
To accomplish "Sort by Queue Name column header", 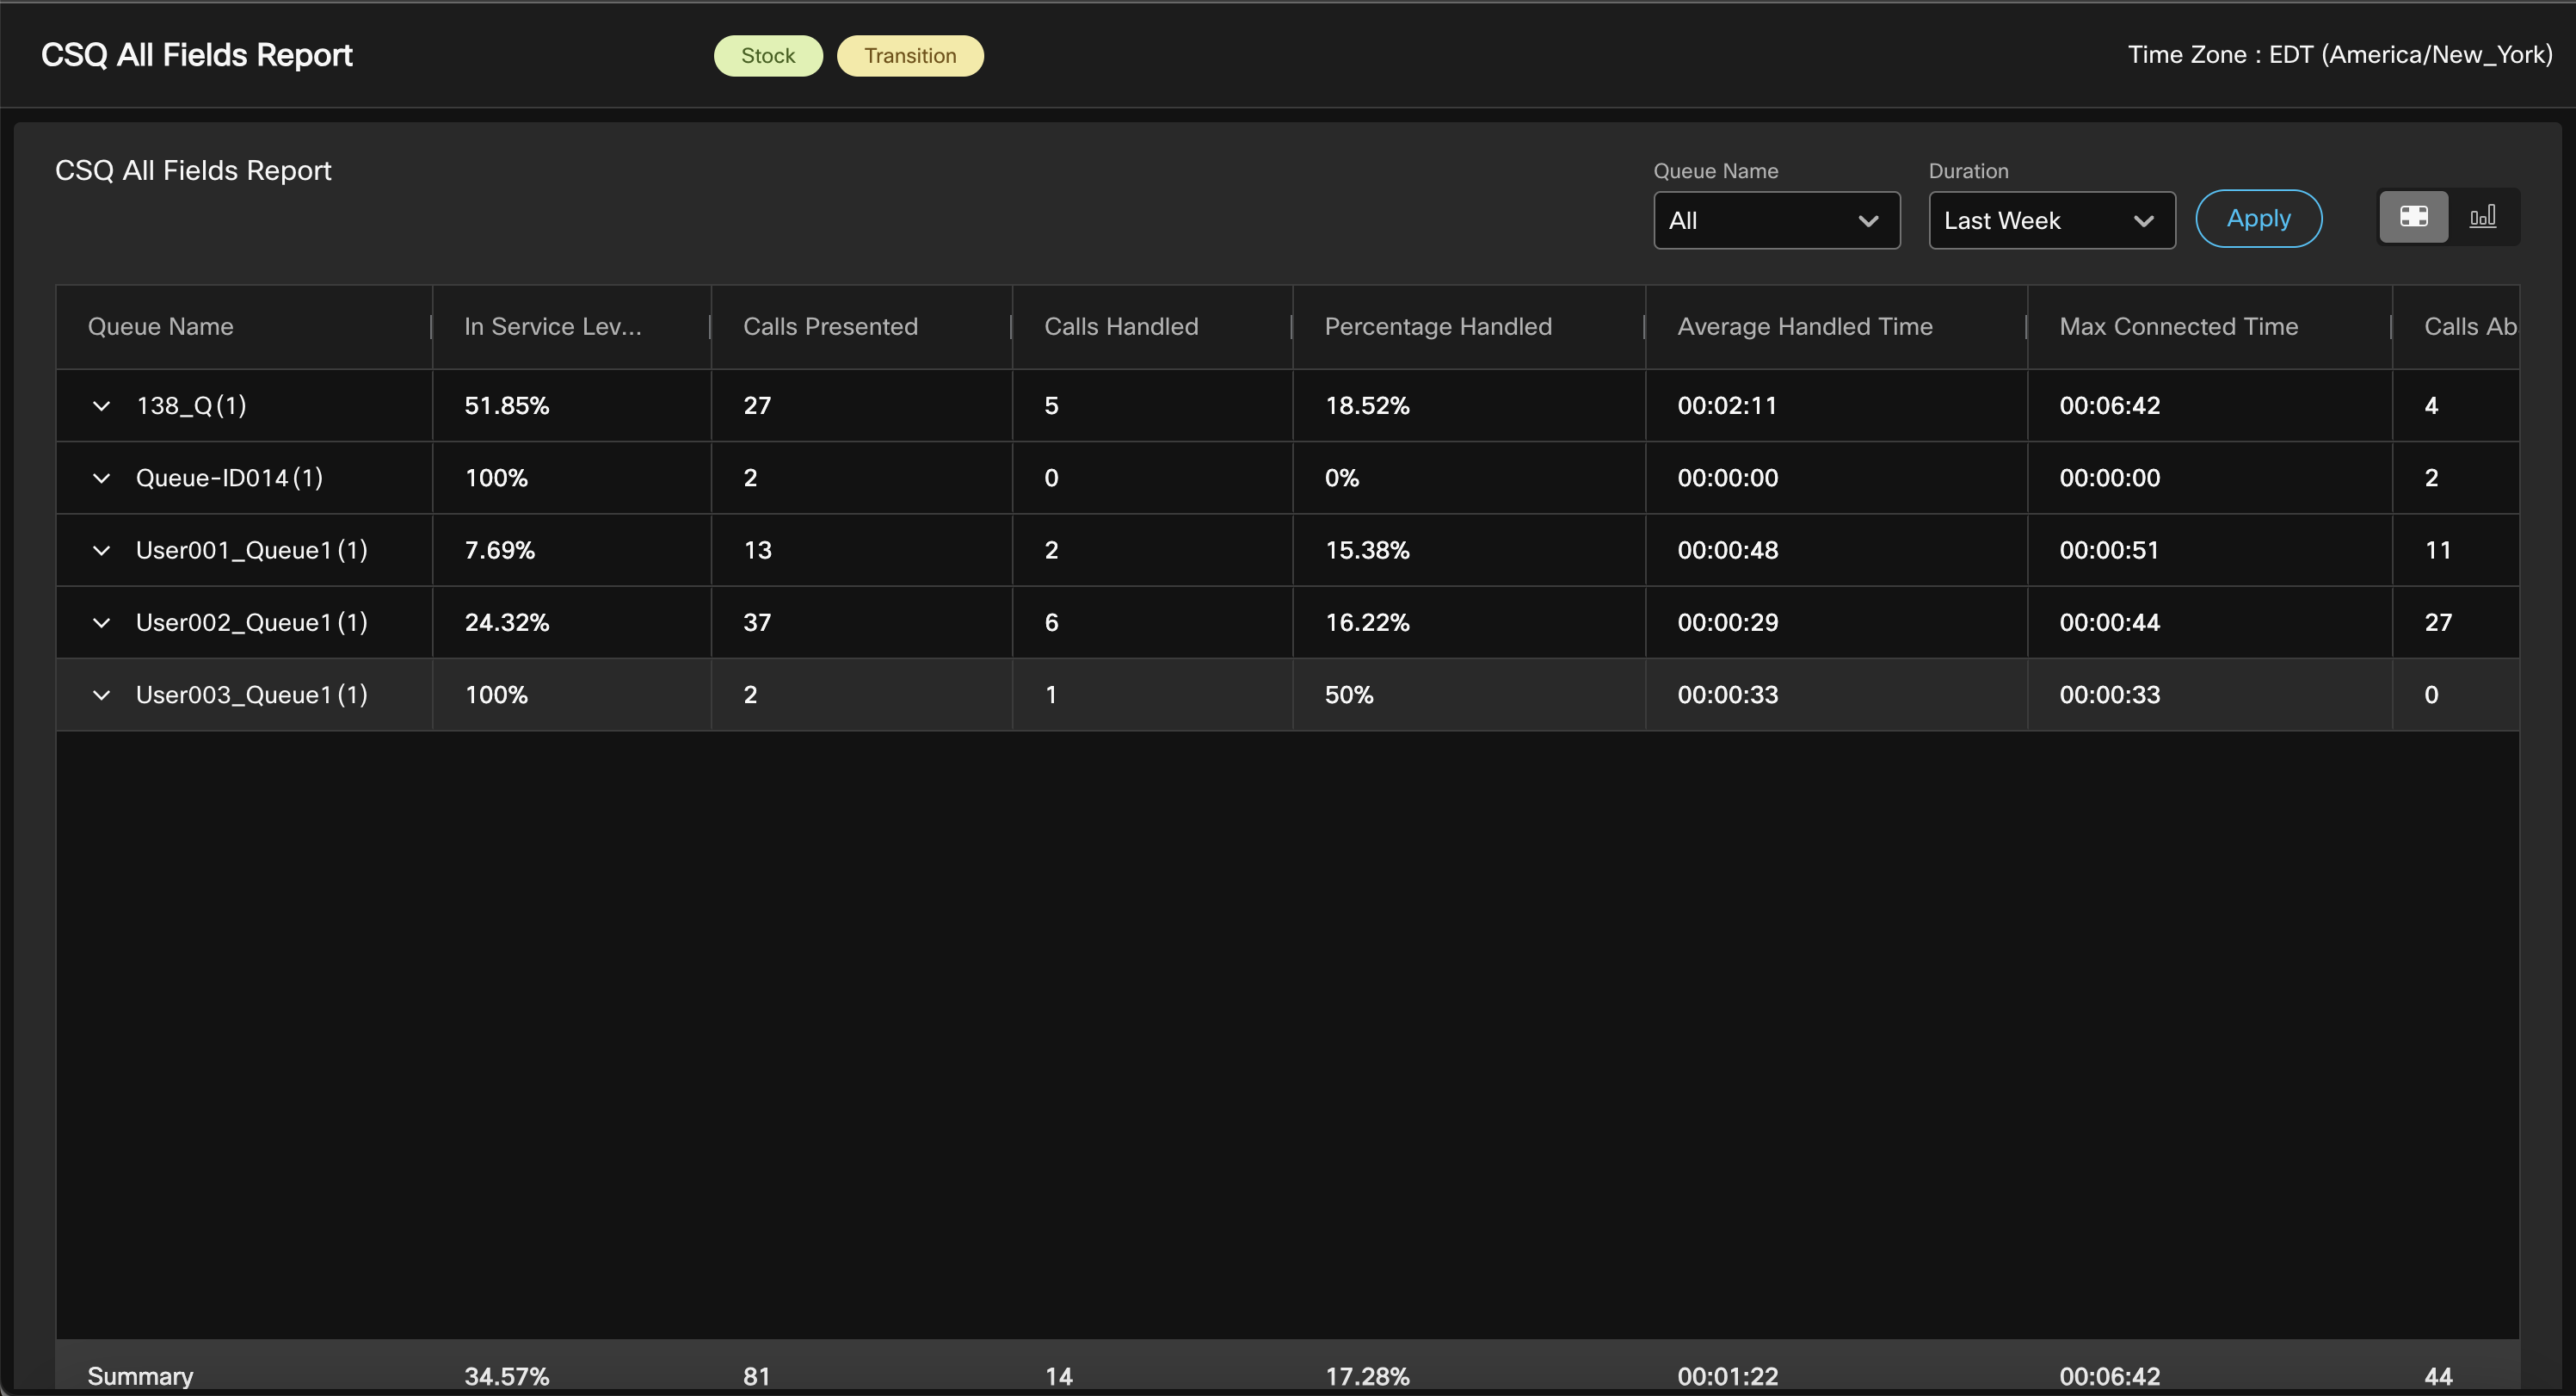I will point(160,327).
